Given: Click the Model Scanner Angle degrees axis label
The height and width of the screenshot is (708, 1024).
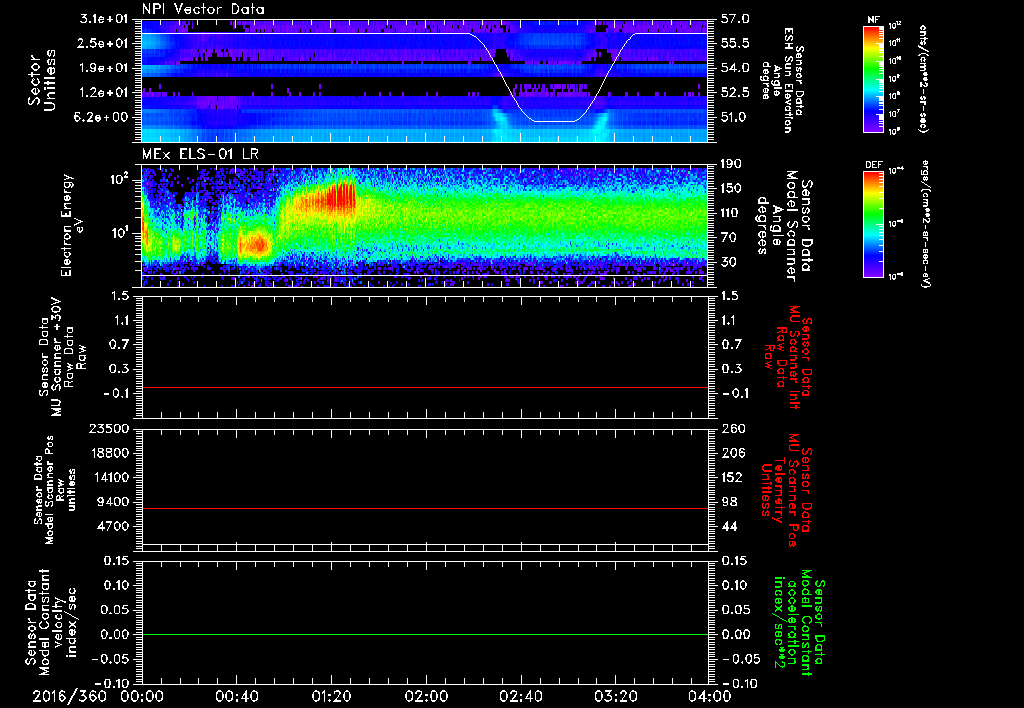Looking at the screenshot, I should pos(784,226).
